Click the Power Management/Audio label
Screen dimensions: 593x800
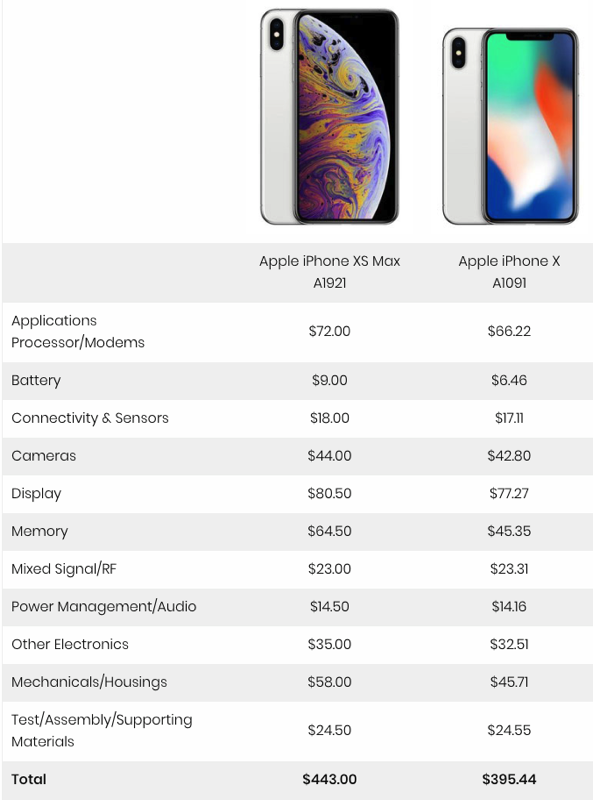104,607
